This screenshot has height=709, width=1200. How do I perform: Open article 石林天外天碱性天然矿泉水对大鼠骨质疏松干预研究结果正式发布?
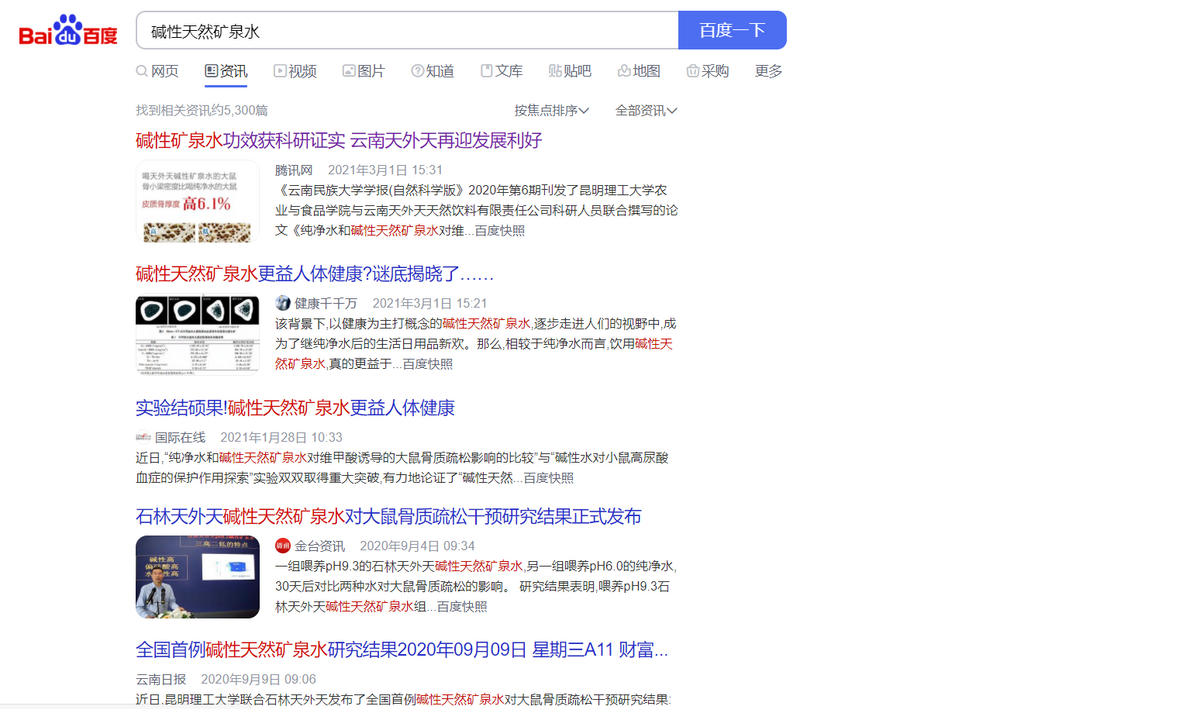click(x=389, y=517)
